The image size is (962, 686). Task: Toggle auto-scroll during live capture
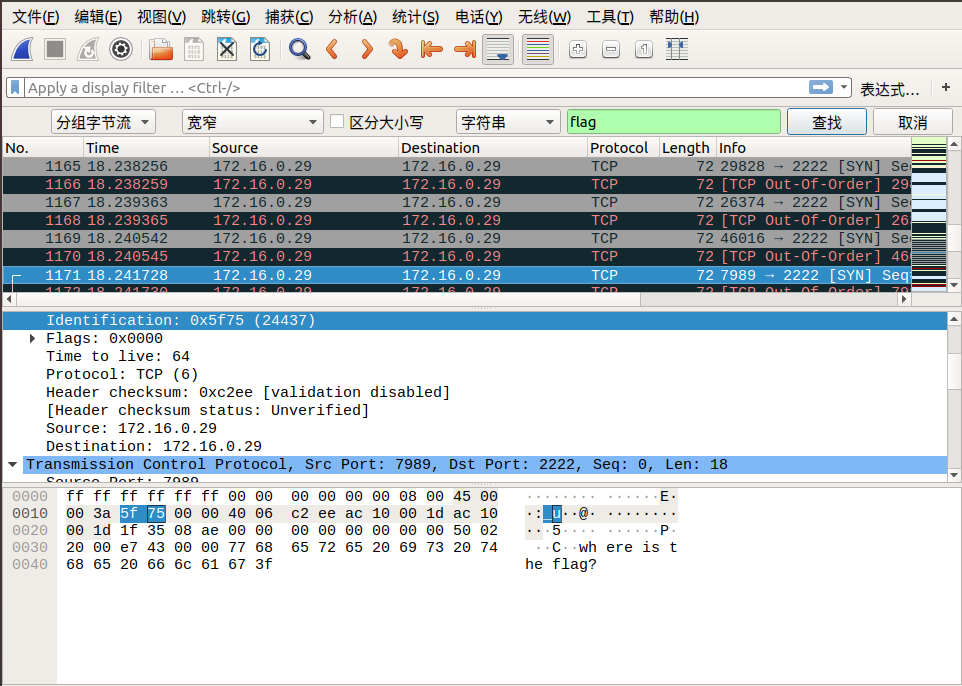pos(498,49)
